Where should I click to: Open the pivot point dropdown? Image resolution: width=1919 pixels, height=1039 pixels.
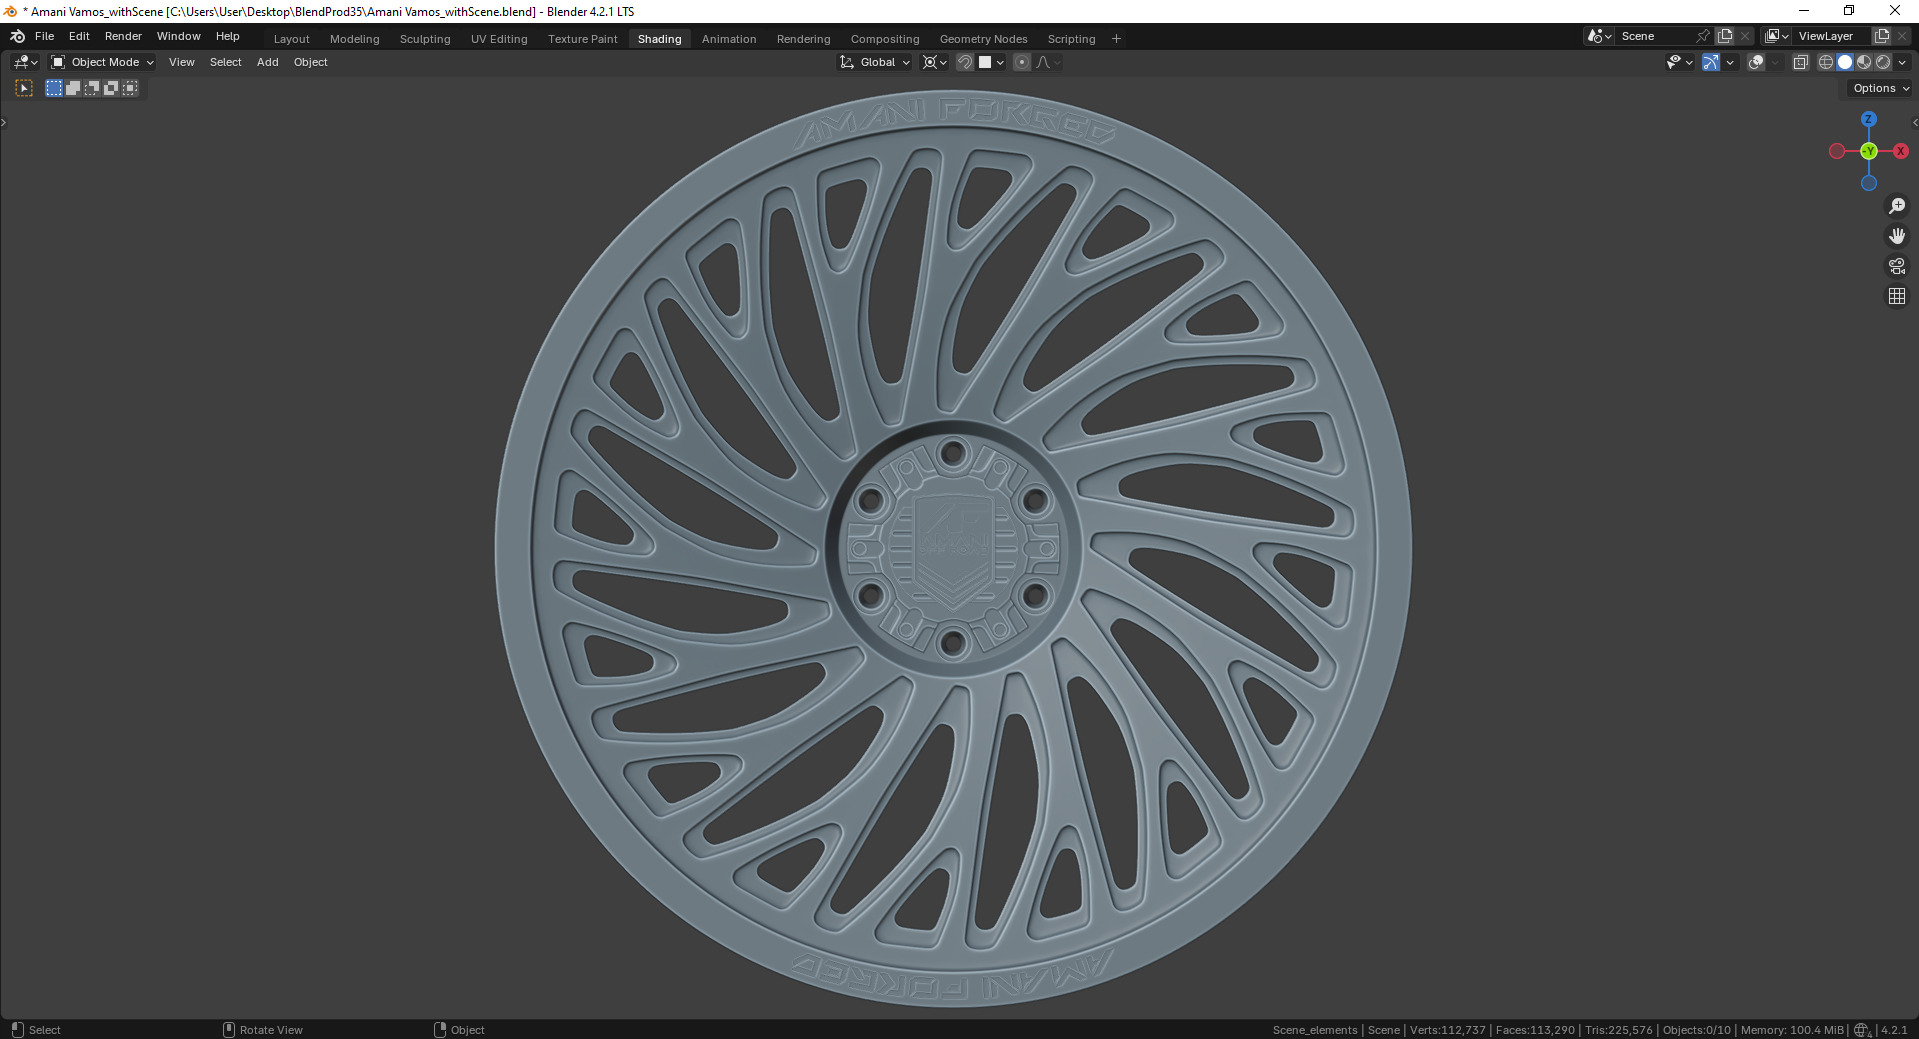click(x=934, y=62)
